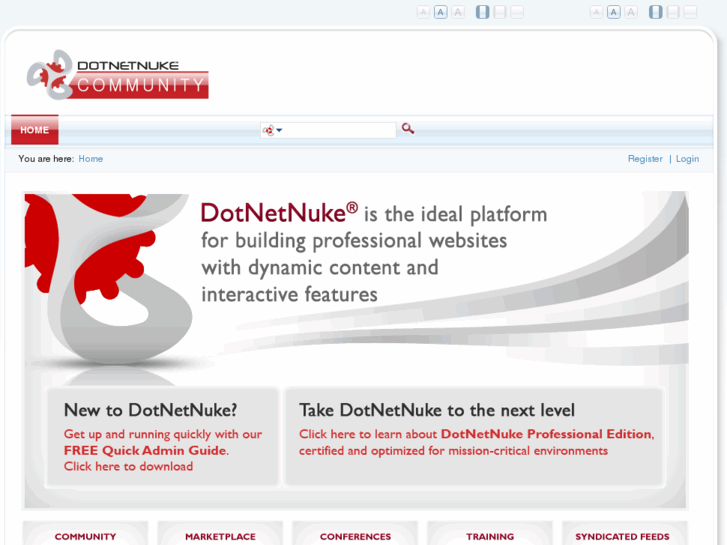This screenshot has height=545, width=727.
Task: Choose full page width in right icon group
Action: [690, 12]
